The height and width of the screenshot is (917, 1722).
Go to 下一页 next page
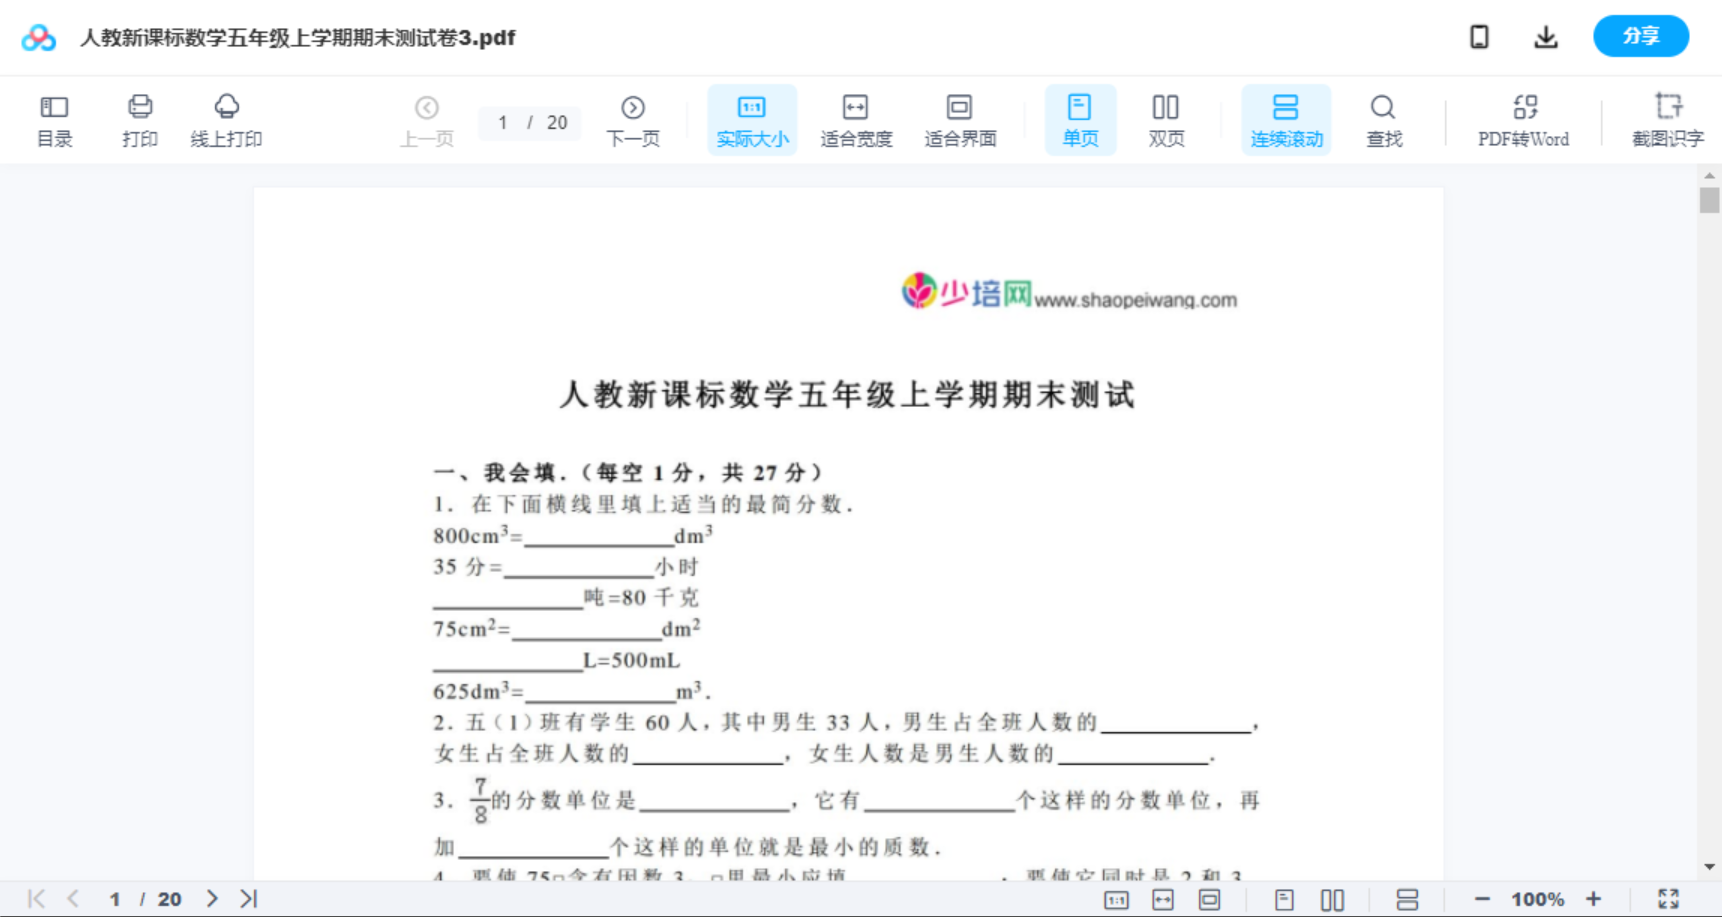point(633,119)
